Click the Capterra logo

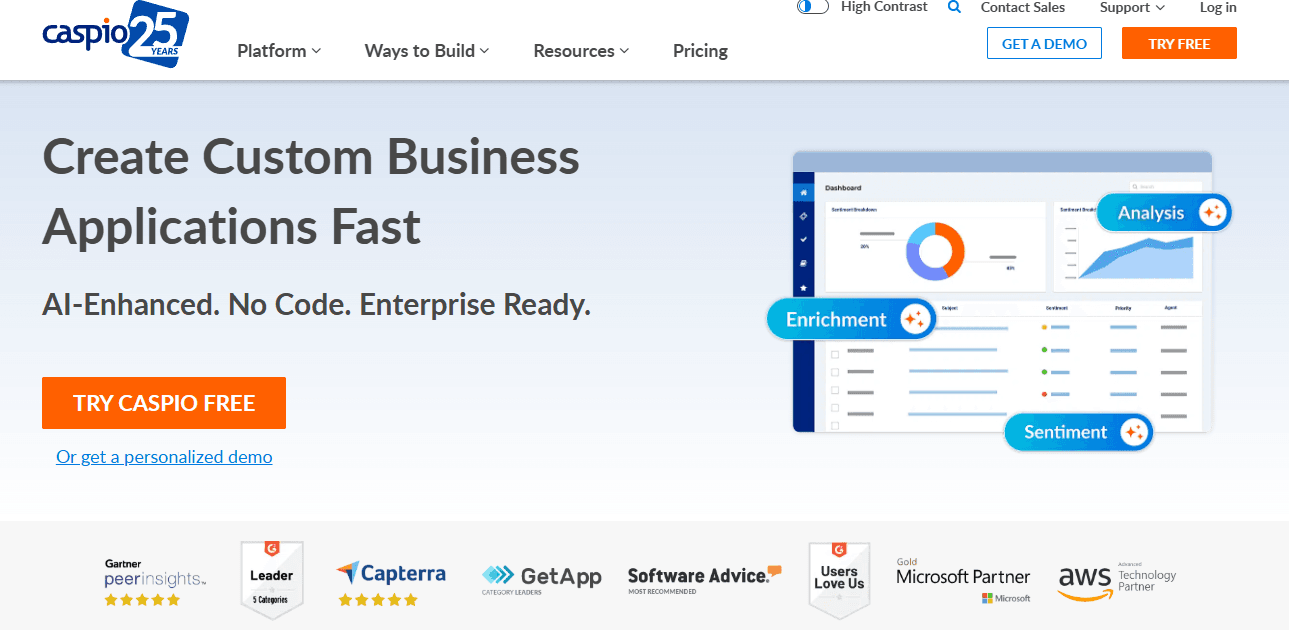[x=391, y=584]
